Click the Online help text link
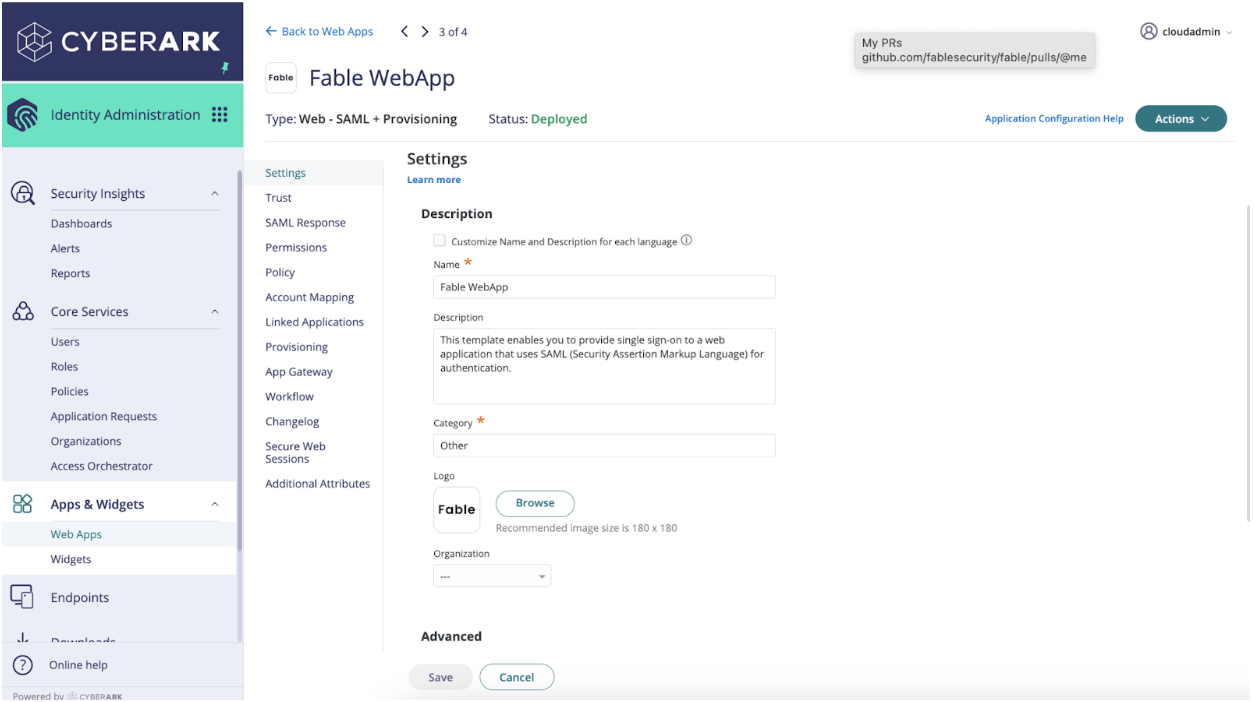1254x702 pixels. [78, 665]
